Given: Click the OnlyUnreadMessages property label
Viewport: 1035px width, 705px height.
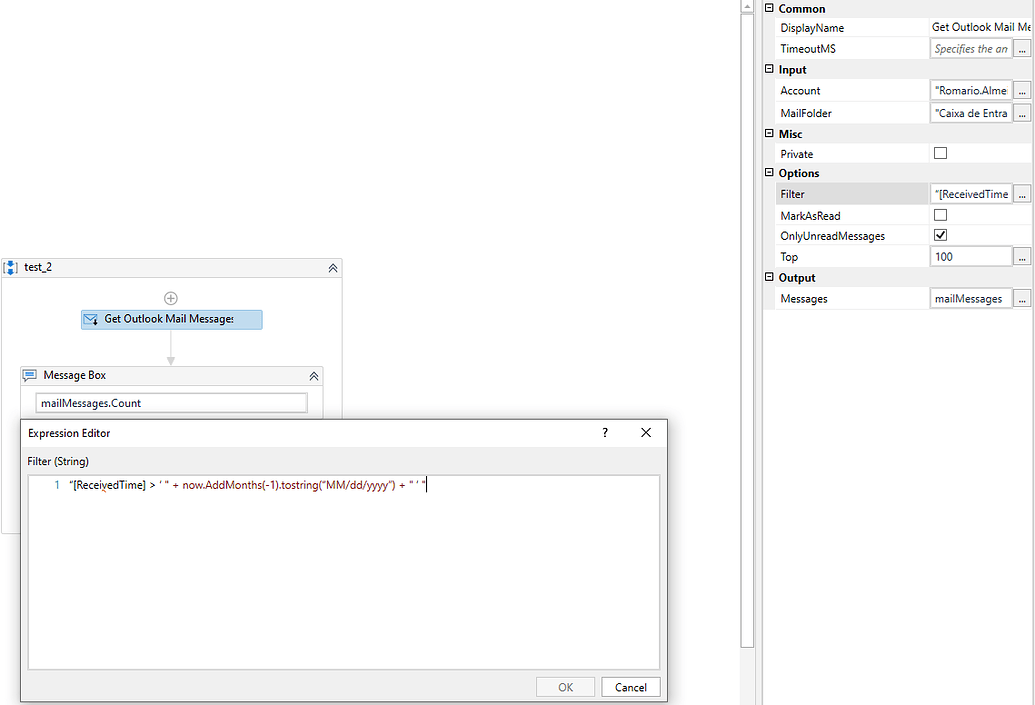Looking at the screenshot, I should (x=832, y=236).
